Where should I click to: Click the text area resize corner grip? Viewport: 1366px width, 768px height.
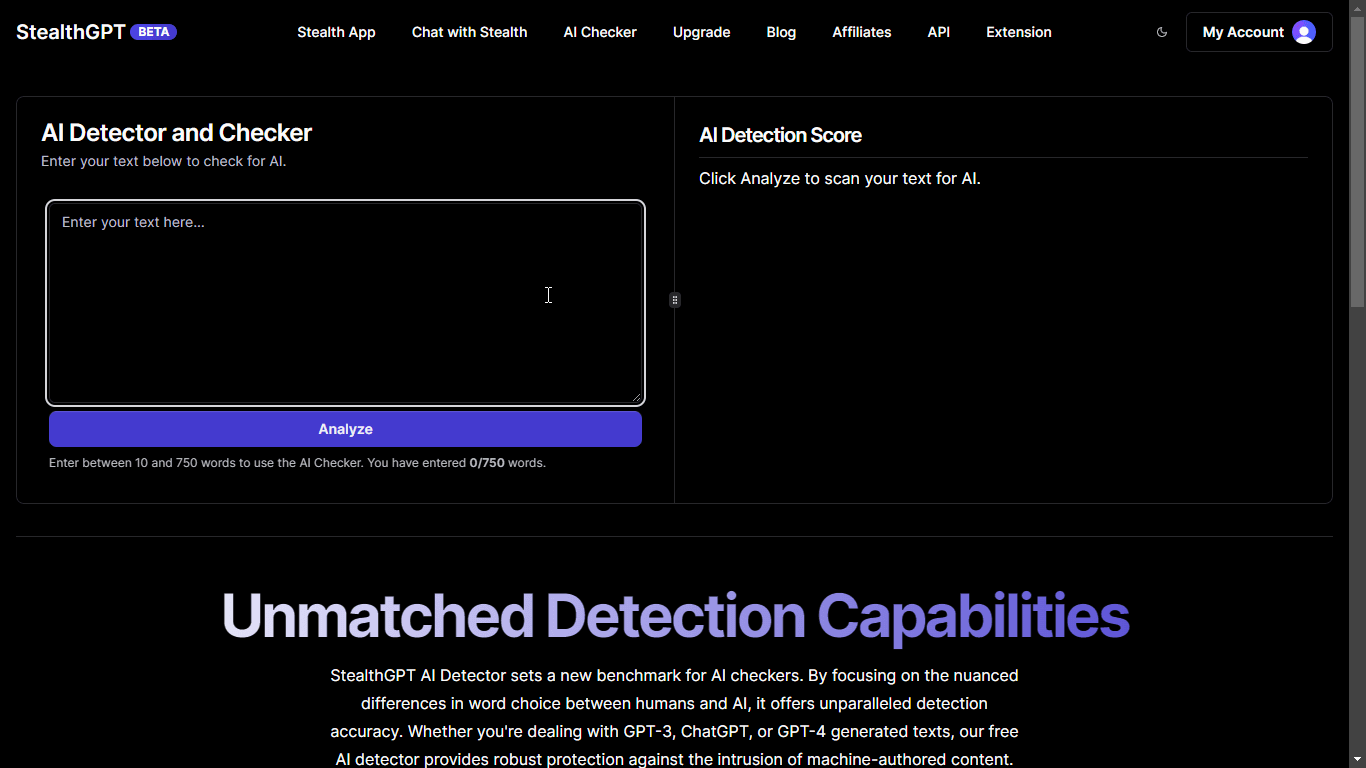pyautogui.click(x=636, y=397)
